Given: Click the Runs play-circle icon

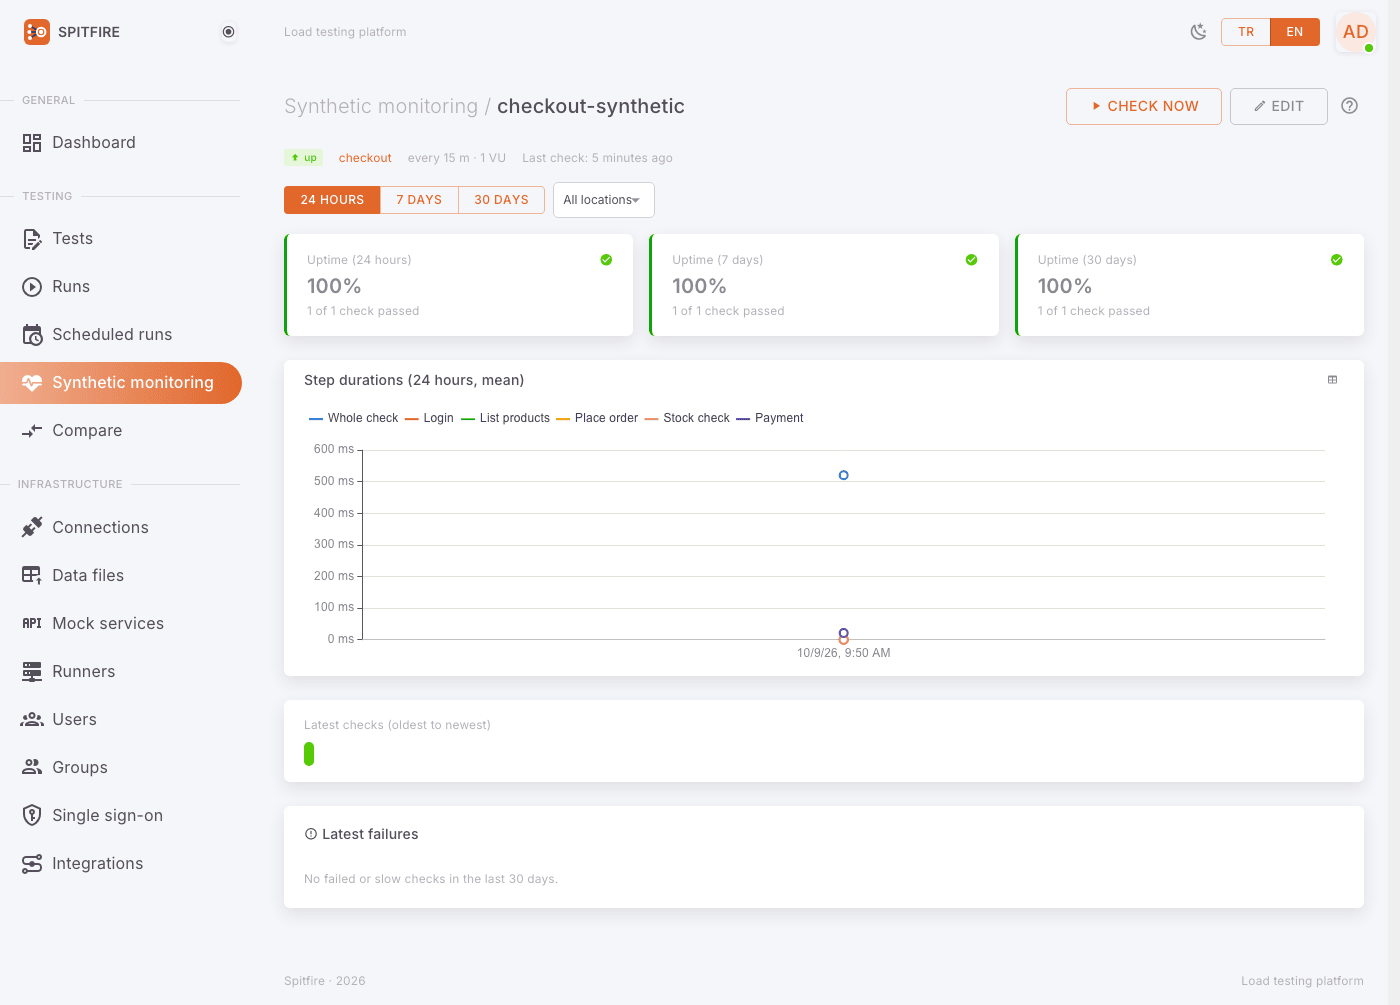Looking at the screenshot, I should click(x=32, y=287).
